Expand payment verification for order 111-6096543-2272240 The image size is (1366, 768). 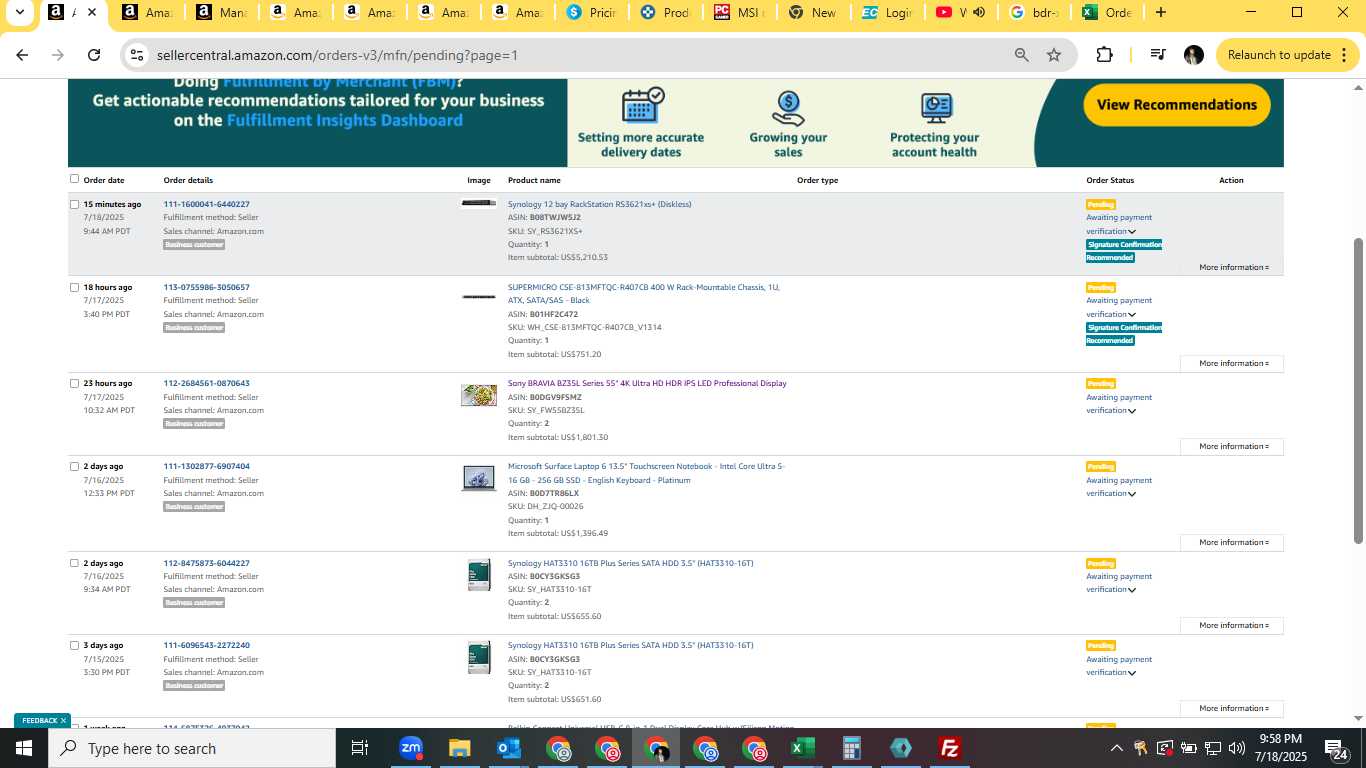point(1132,673)
